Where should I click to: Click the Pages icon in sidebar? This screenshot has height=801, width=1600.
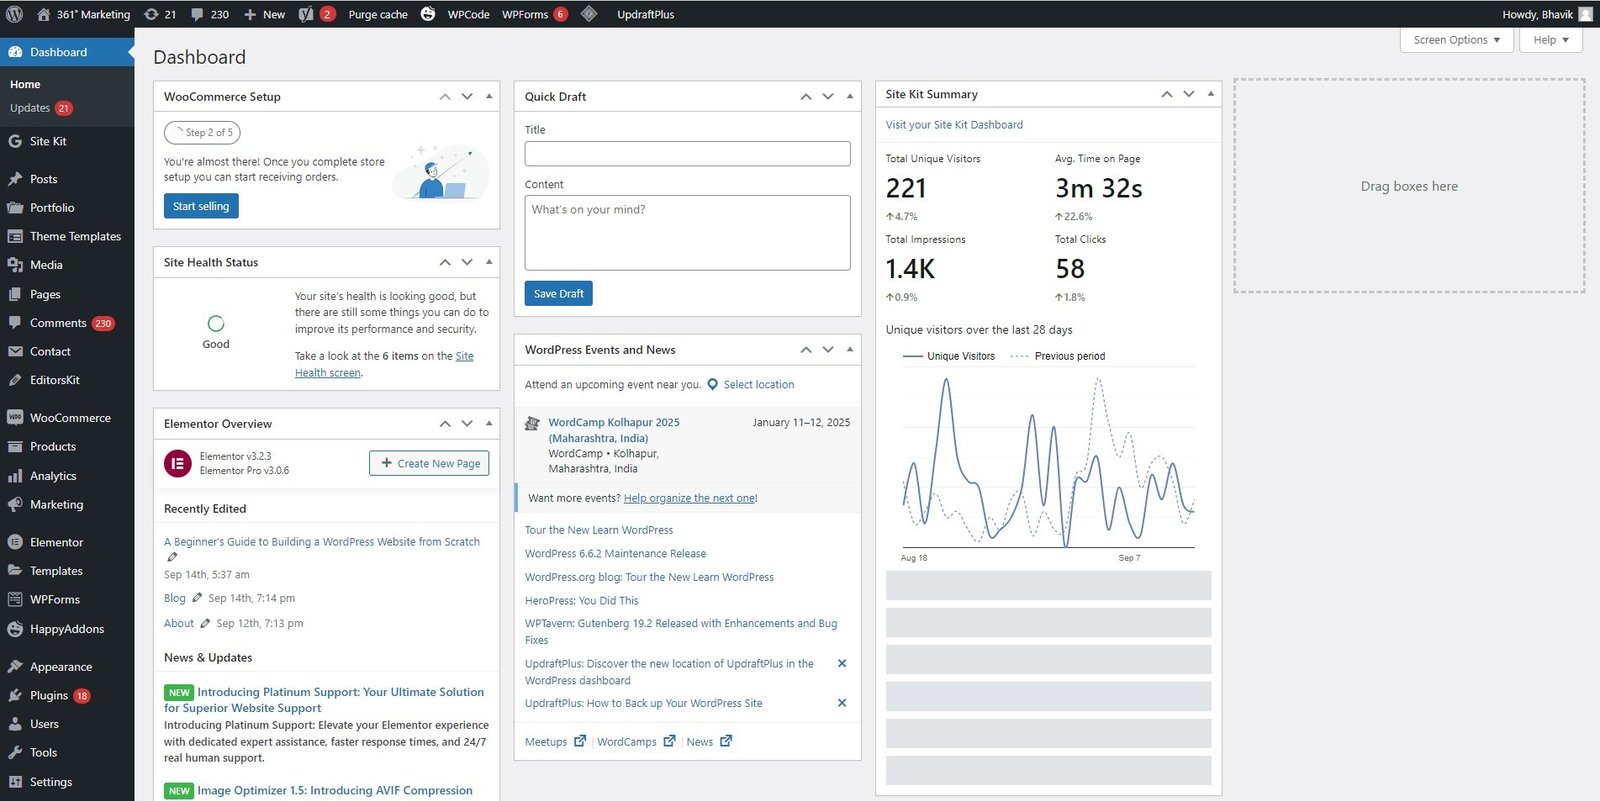pos(15,294)
